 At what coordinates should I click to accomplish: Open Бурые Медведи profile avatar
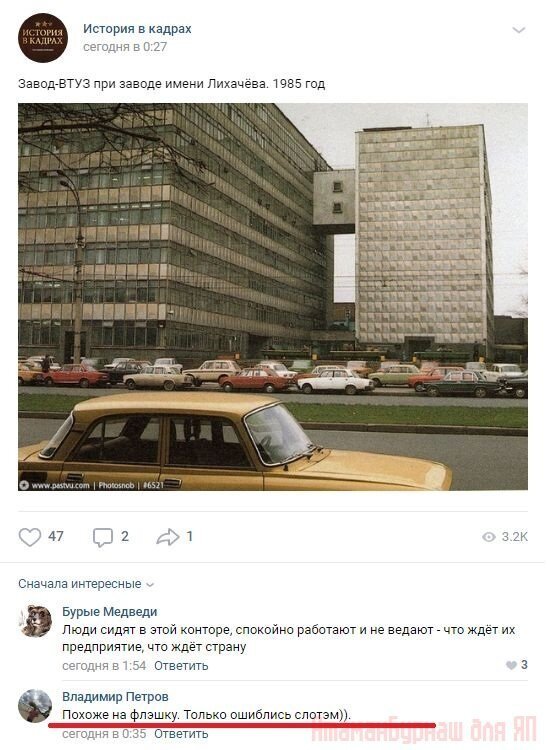point(35,621)
